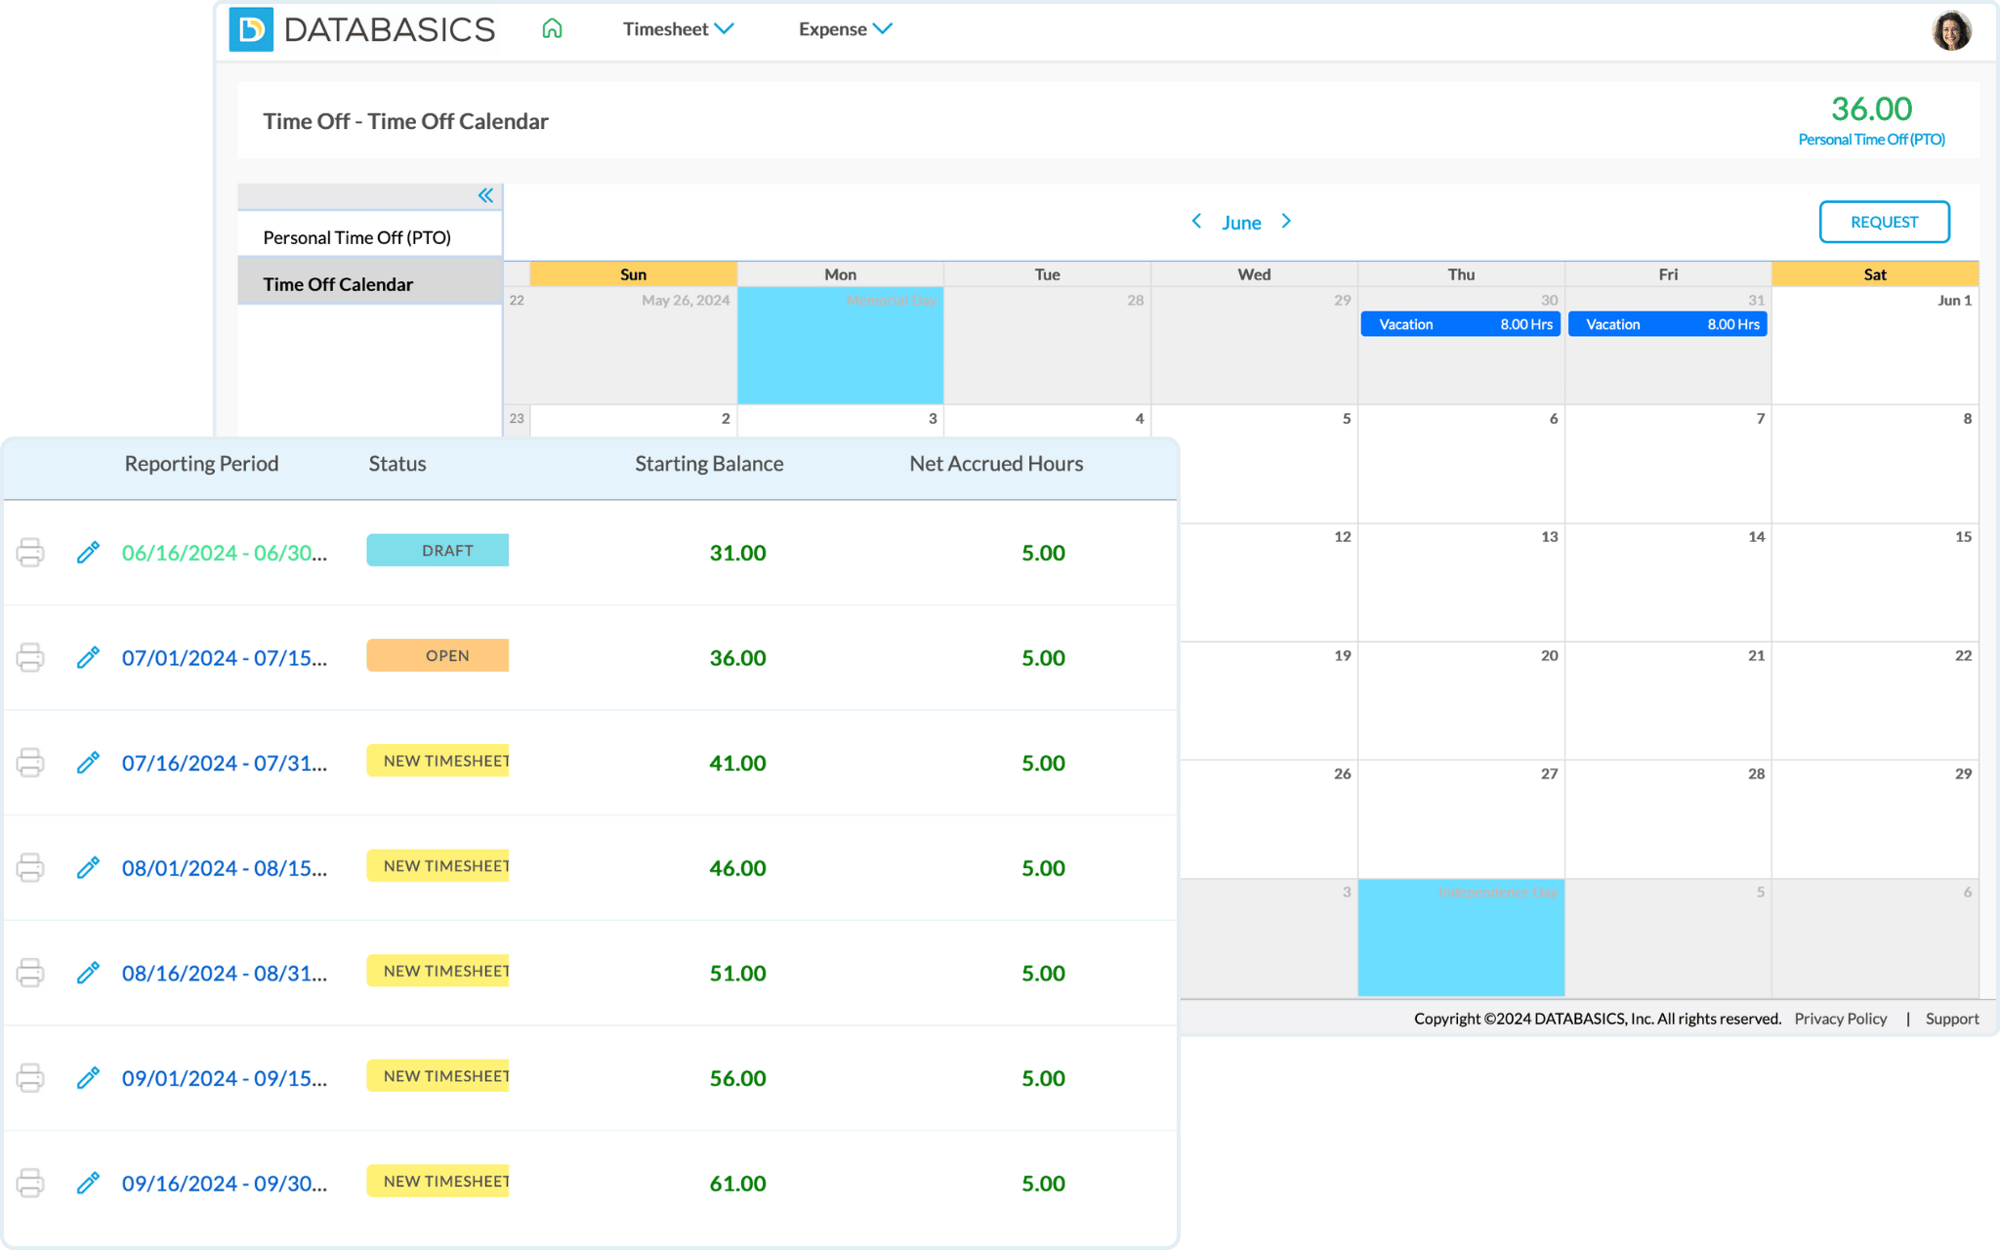Screen dimensions: 2000x1250
Task: Open the profile avatar menu
Action: point(1952,30)
